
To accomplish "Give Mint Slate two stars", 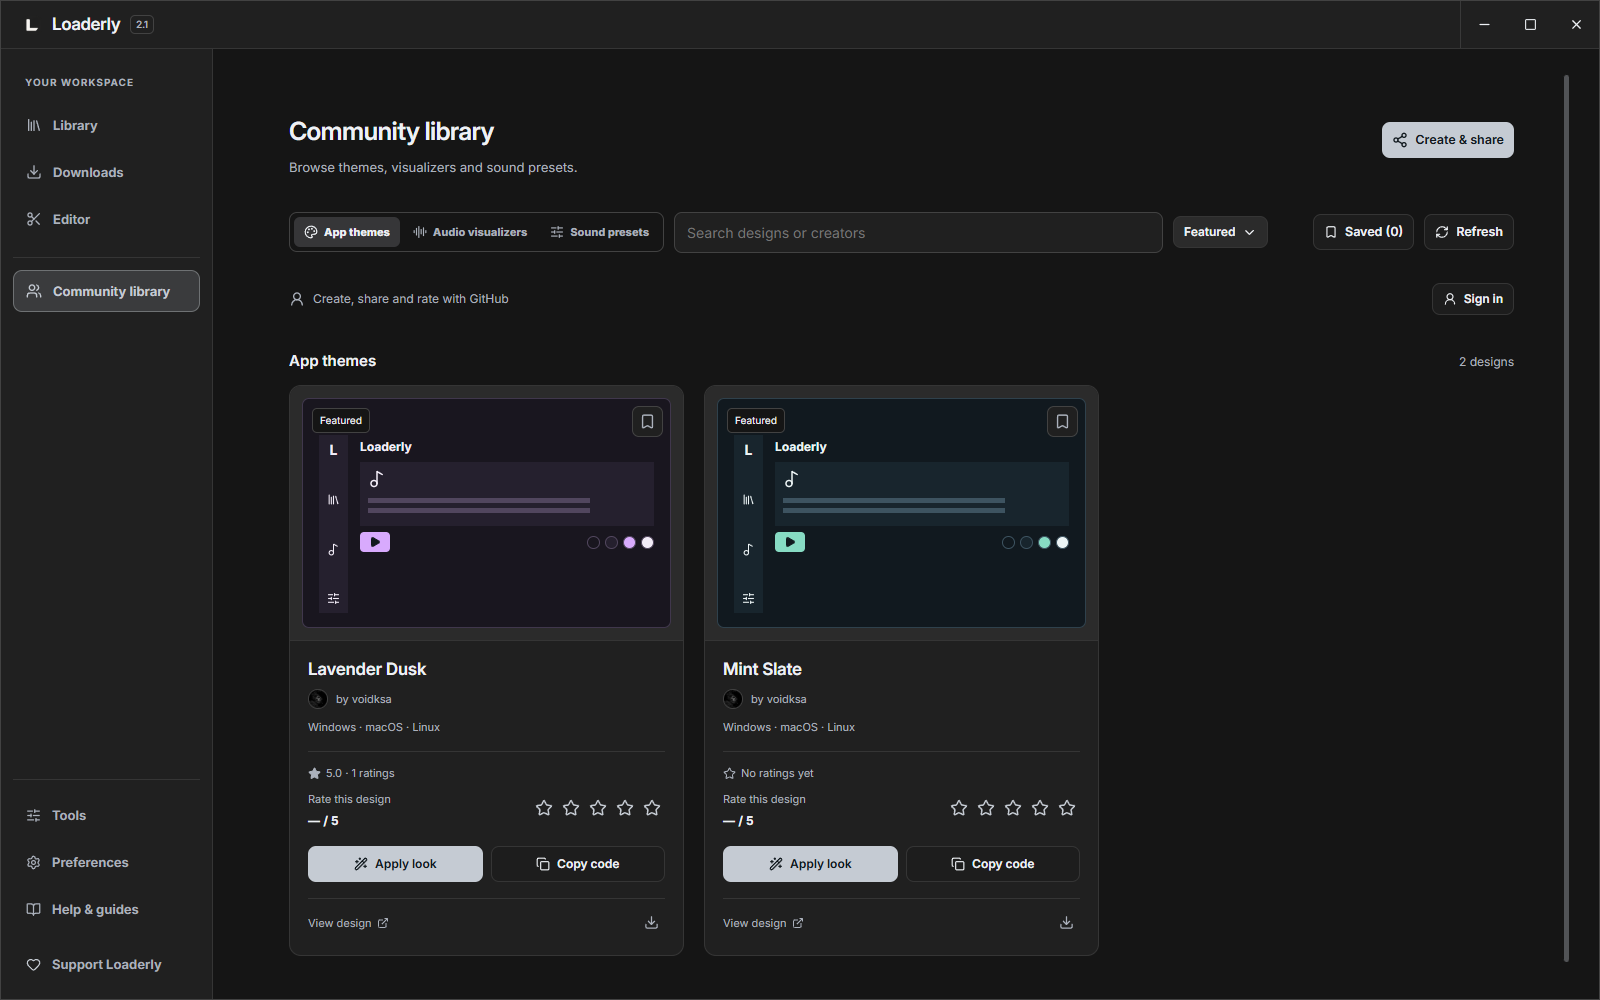I will tap(986, 808).
